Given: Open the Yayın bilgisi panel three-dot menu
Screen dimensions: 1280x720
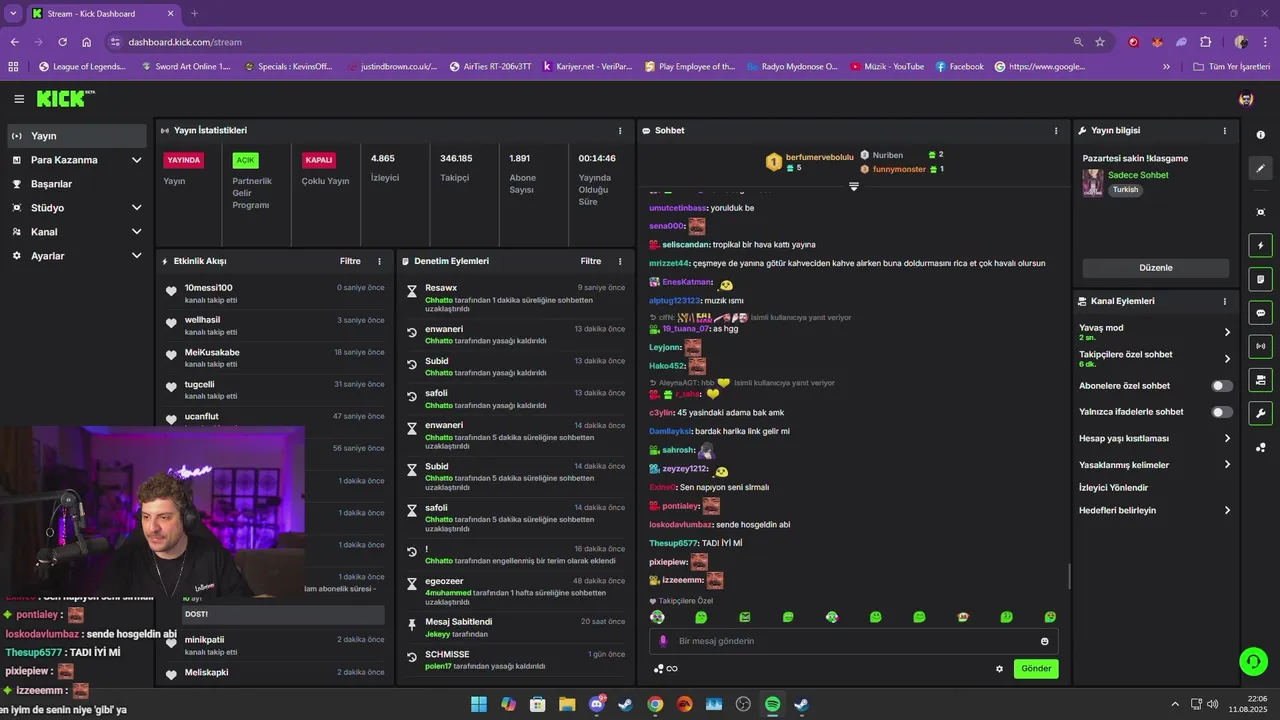Looking at the screenshot, I should [1225, 130].
